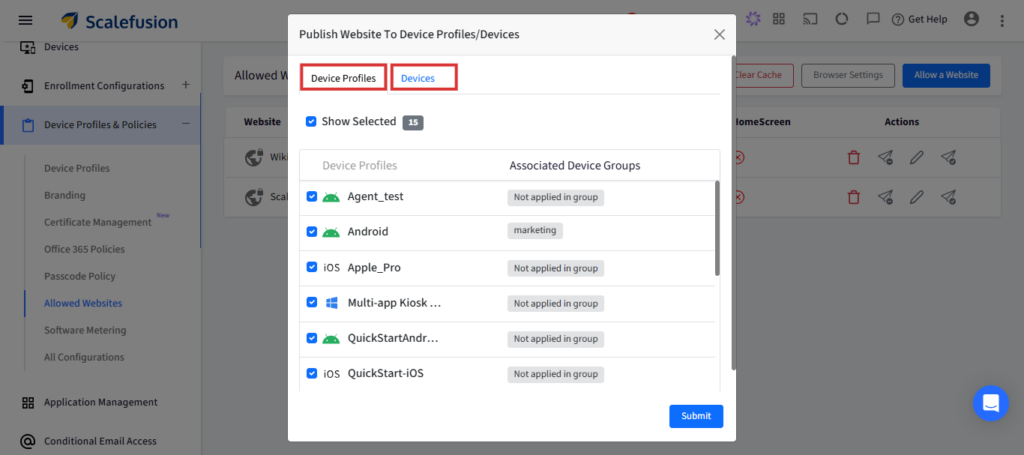The height and width of the screenshot is (455, 1024).
Task: Select Allowed Websites in sidebar
Action: click(x=83, y=304)
